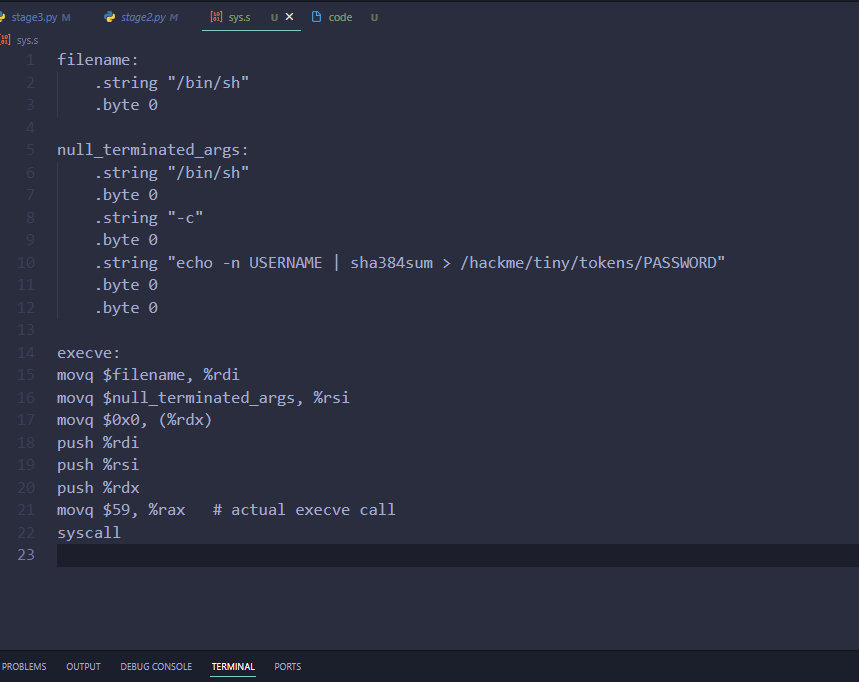The image size is (859, 682).
Task: Select the TERMINAL panel tab
Action: click(x=233, y=666)
